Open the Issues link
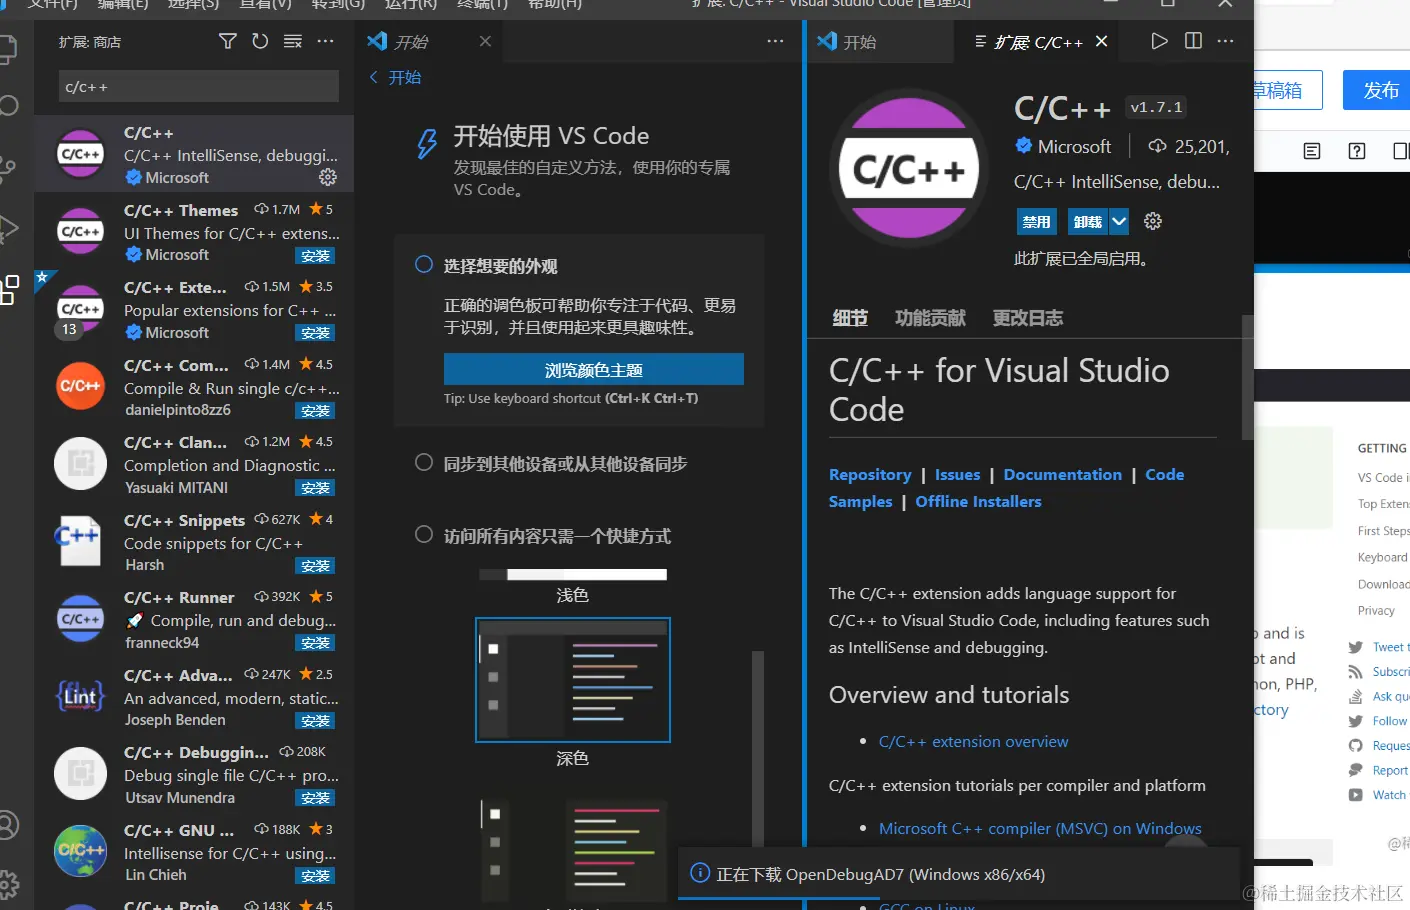Viewport: 1410px width, 910px height. pos(957,474)
